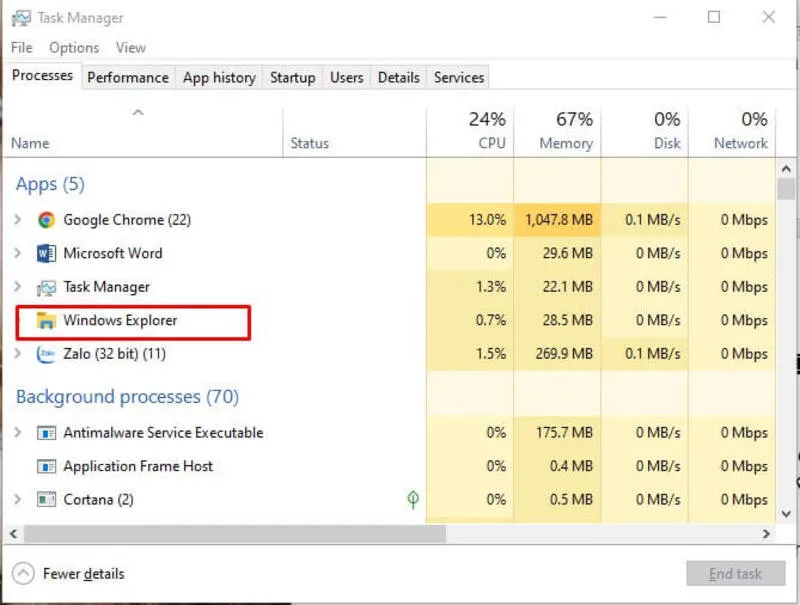
Task: Click the Cortana process icon
Action: (x=46, y=499)
